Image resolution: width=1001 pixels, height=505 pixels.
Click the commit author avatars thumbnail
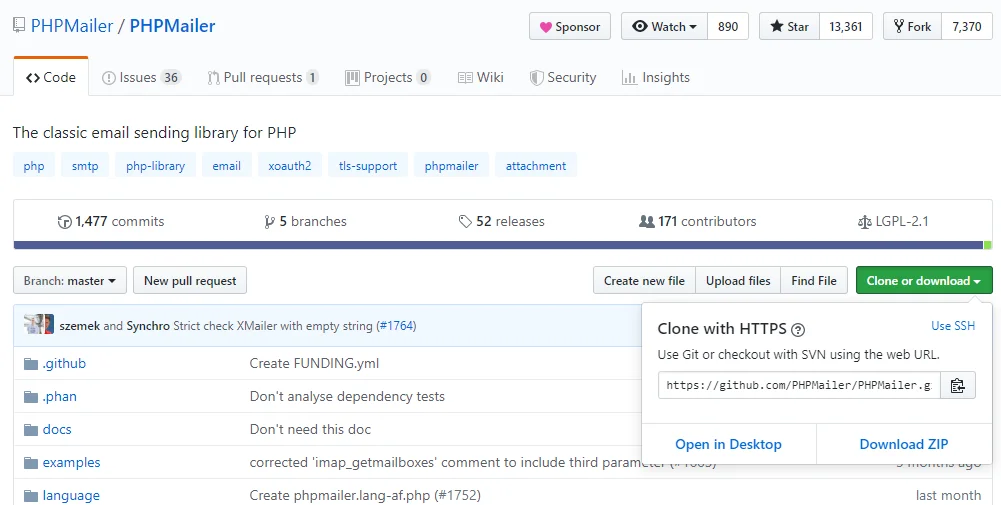click(39, 324)
